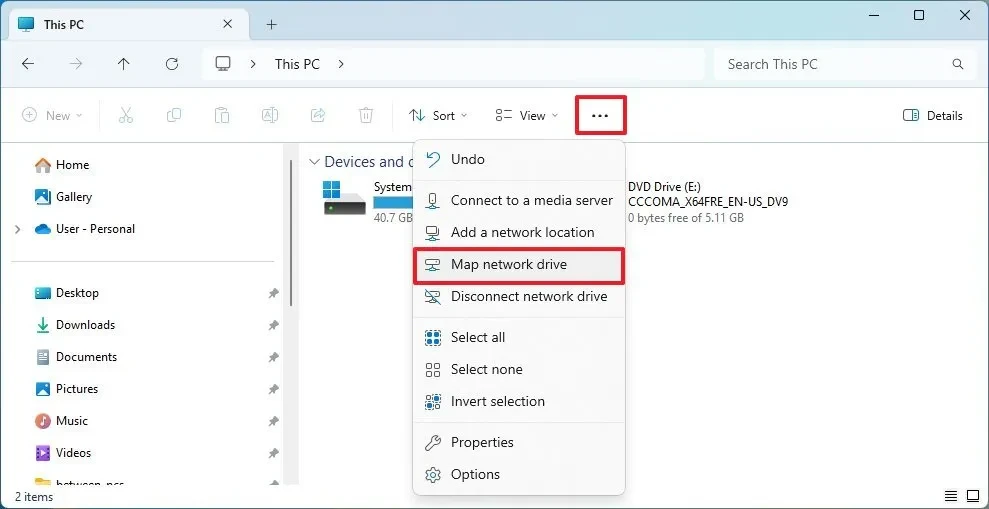Toggle the Details pane button

point(932,116)
